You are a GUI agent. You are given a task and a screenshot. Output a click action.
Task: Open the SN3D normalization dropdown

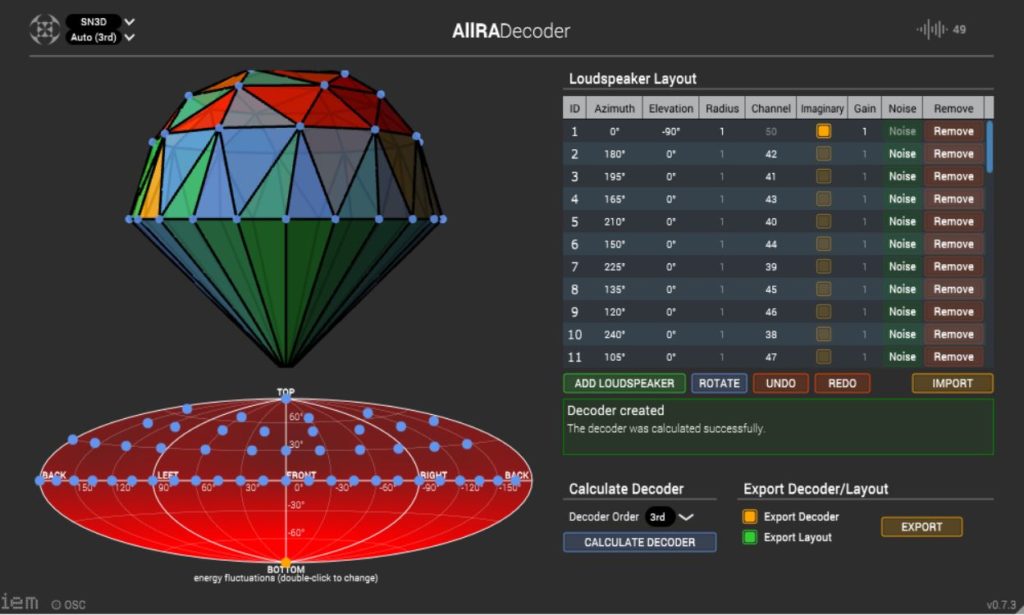[x=100, y=22]
